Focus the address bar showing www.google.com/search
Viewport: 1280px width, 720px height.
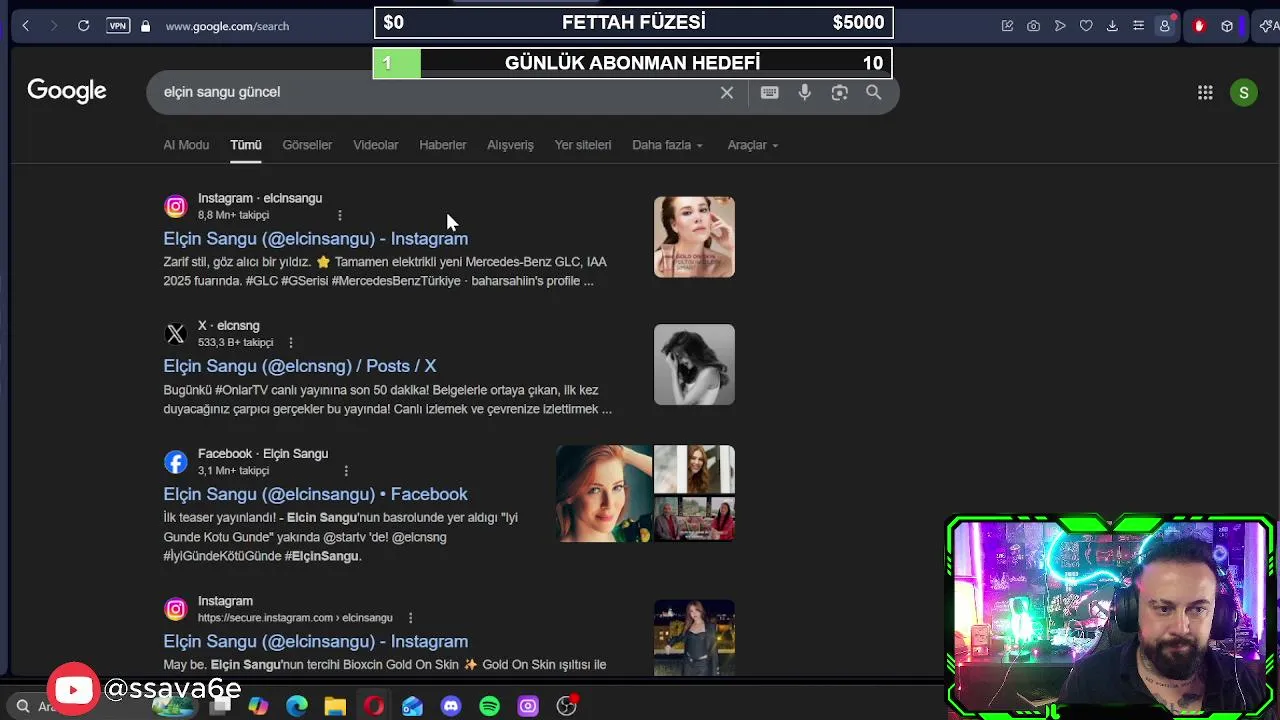(227, 26)
